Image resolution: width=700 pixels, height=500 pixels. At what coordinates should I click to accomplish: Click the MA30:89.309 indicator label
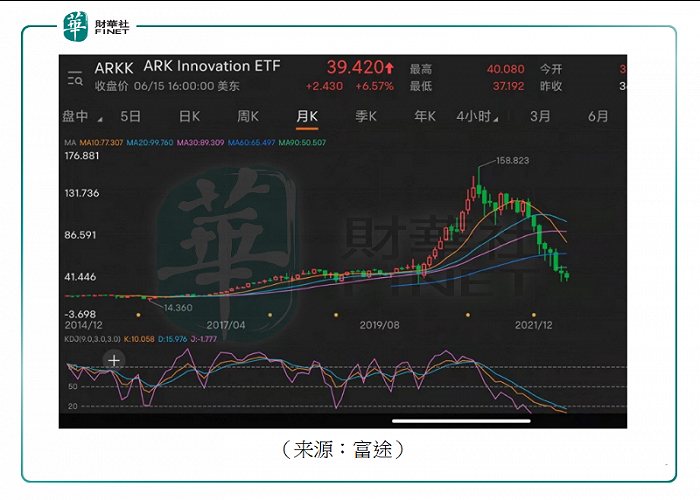tap(200, 143)
